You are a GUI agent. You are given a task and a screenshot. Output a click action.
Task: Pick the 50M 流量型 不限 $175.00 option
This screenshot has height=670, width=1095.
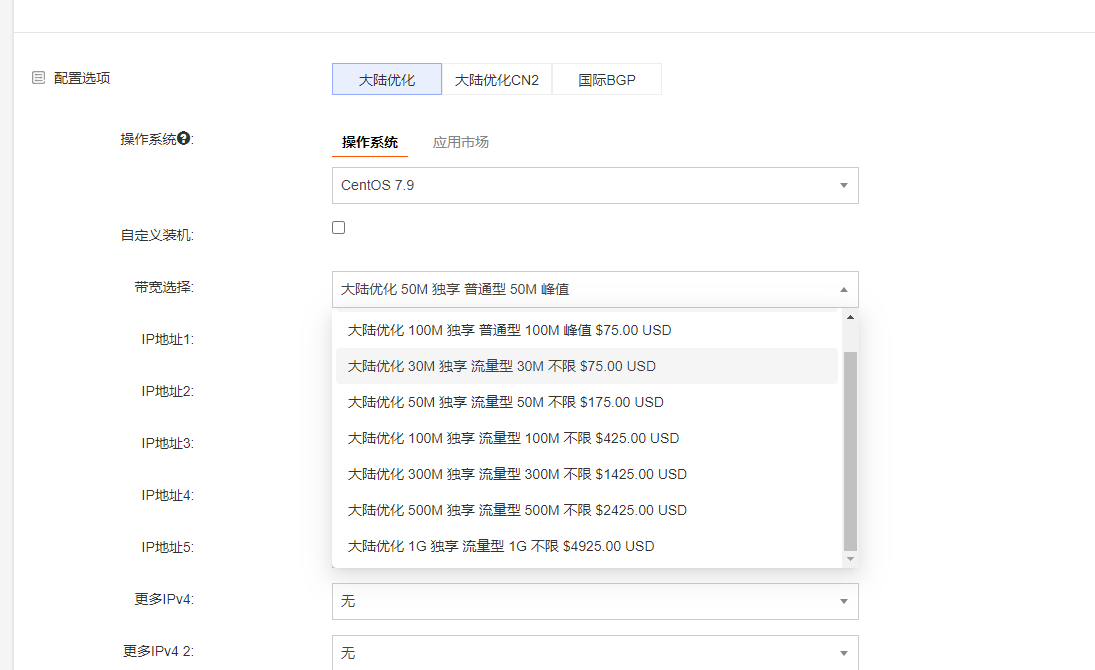(505, 402)
